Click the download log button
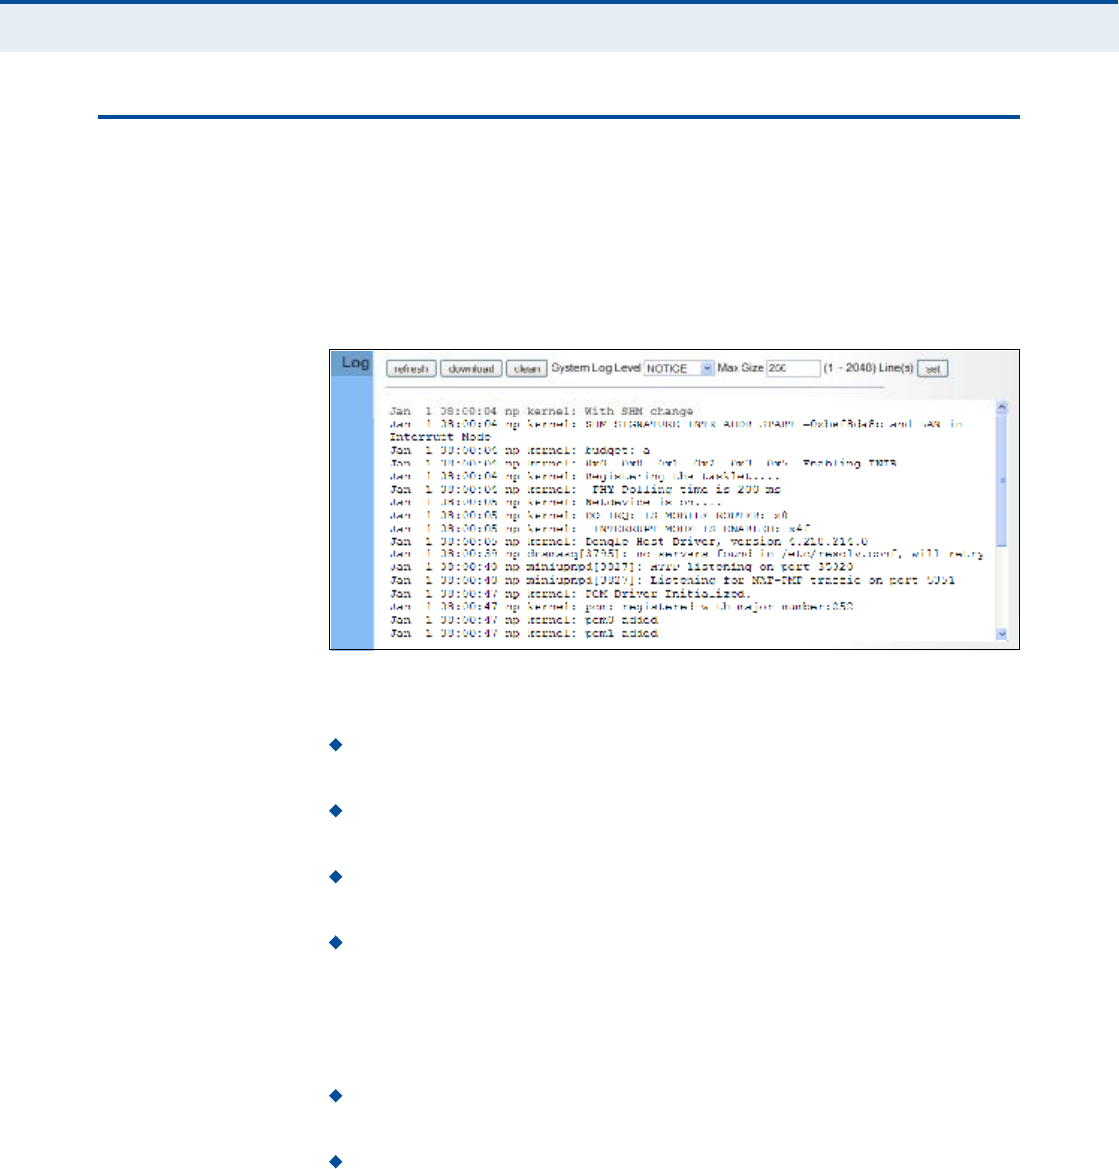Screen dimensions: 1119x1169 (x=470, y=369)
